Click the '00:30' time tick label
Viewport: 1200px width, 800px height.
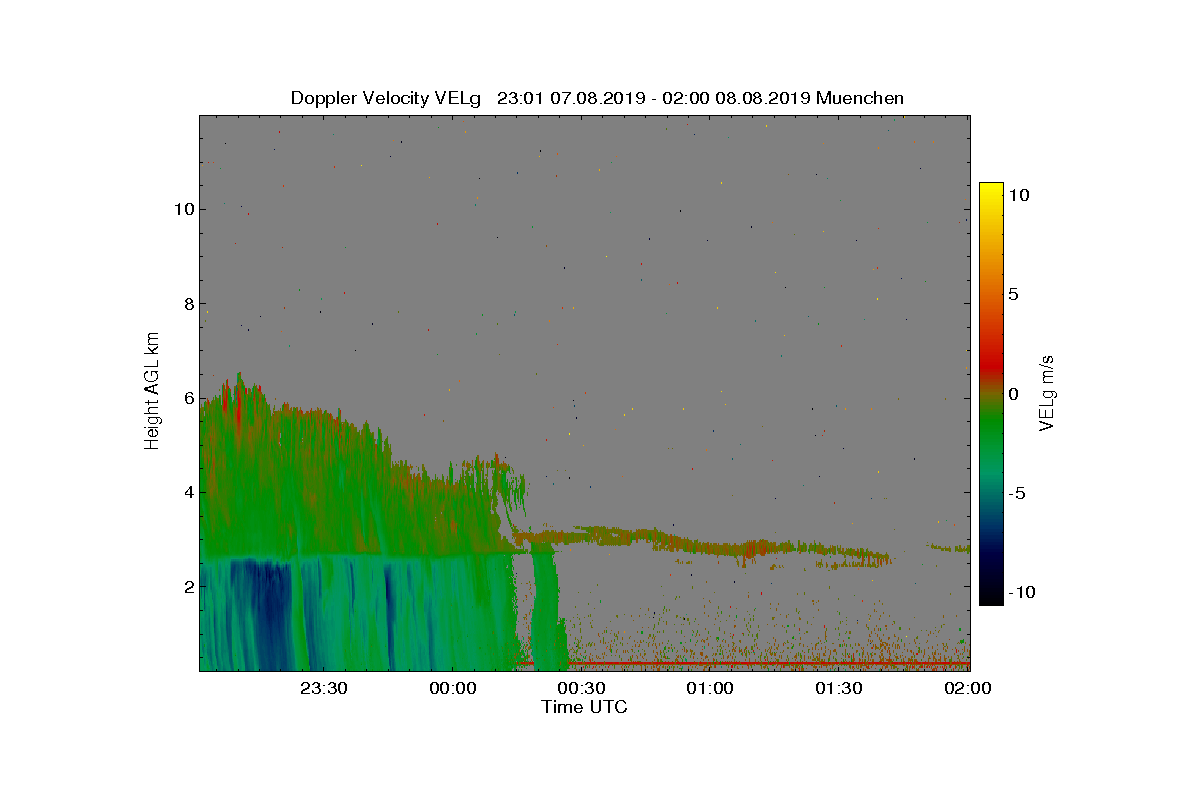582,688
